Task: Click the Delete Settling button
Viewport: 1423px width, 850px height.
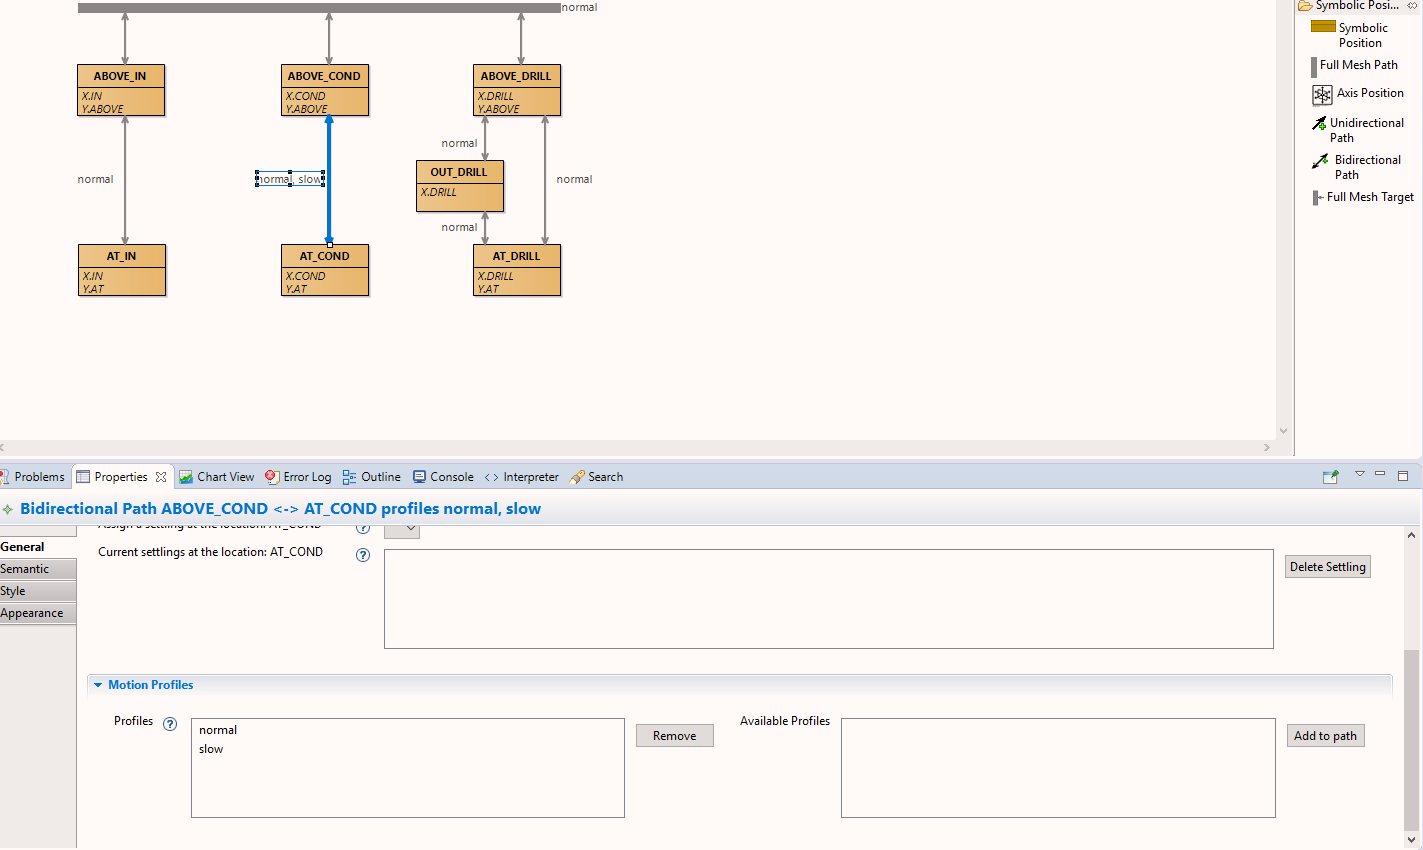Action: coord(1328,567)
